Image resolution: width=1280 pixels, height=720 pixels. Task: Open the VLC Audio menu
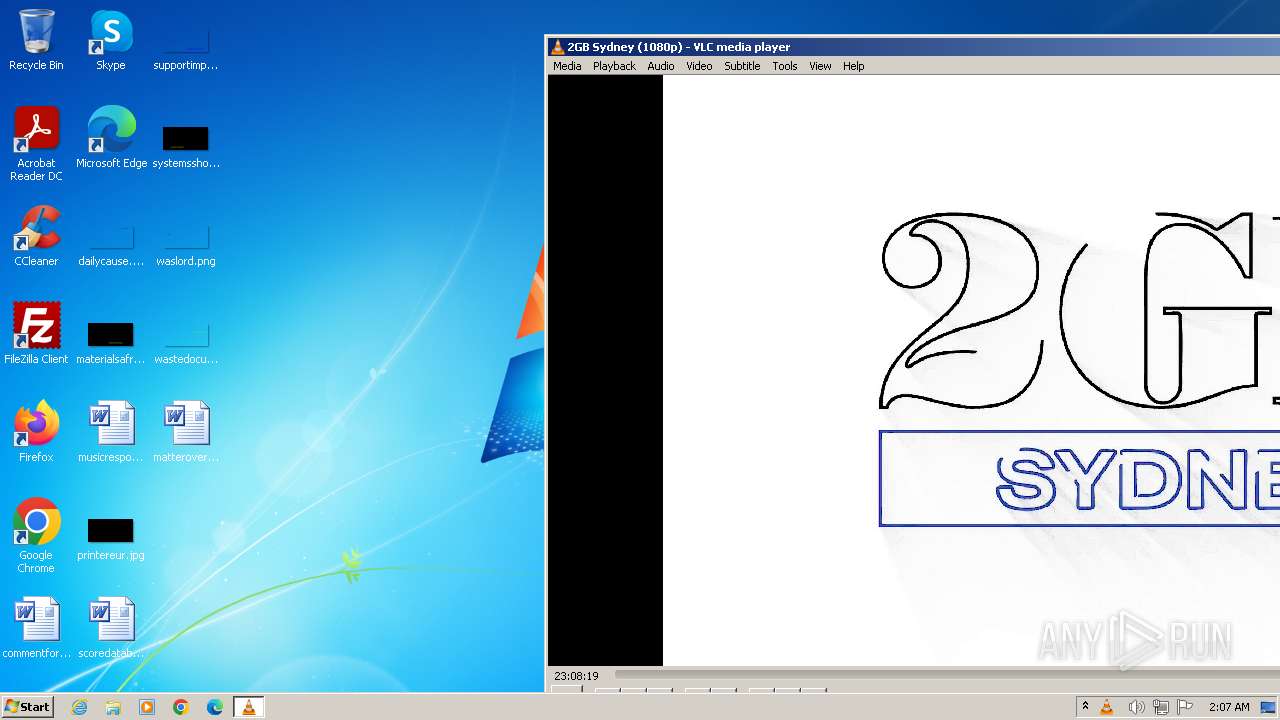(661, 66)
